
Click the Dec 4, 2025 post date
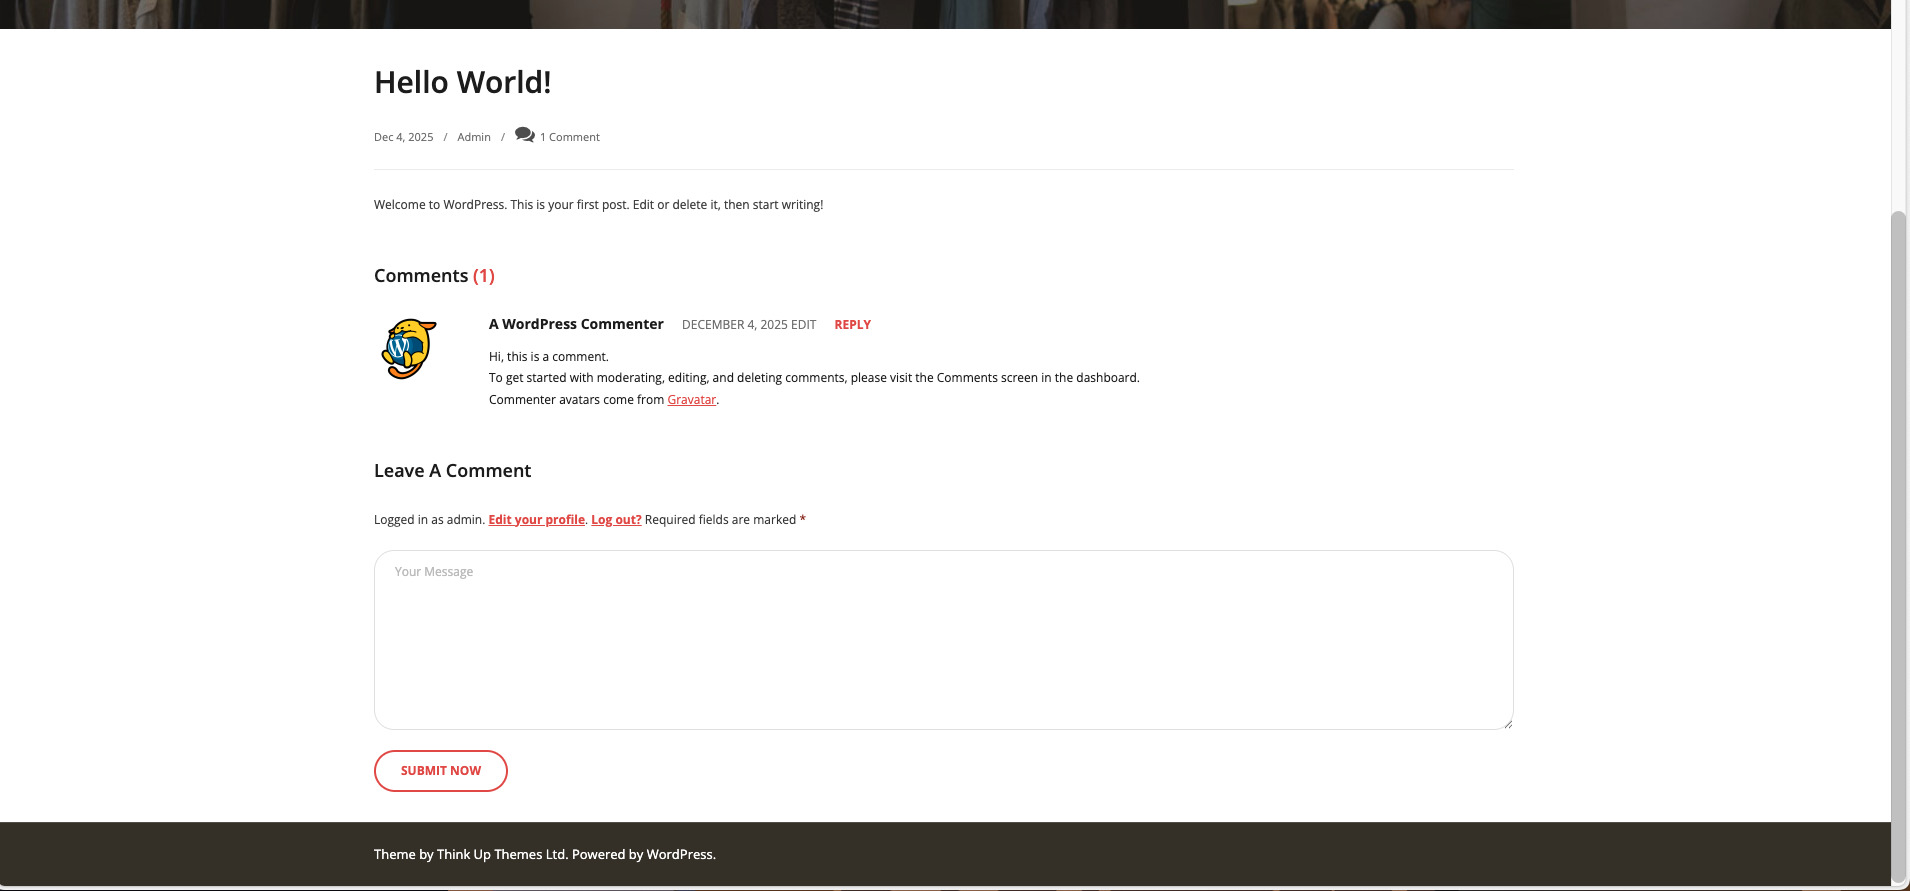[403, 137]
